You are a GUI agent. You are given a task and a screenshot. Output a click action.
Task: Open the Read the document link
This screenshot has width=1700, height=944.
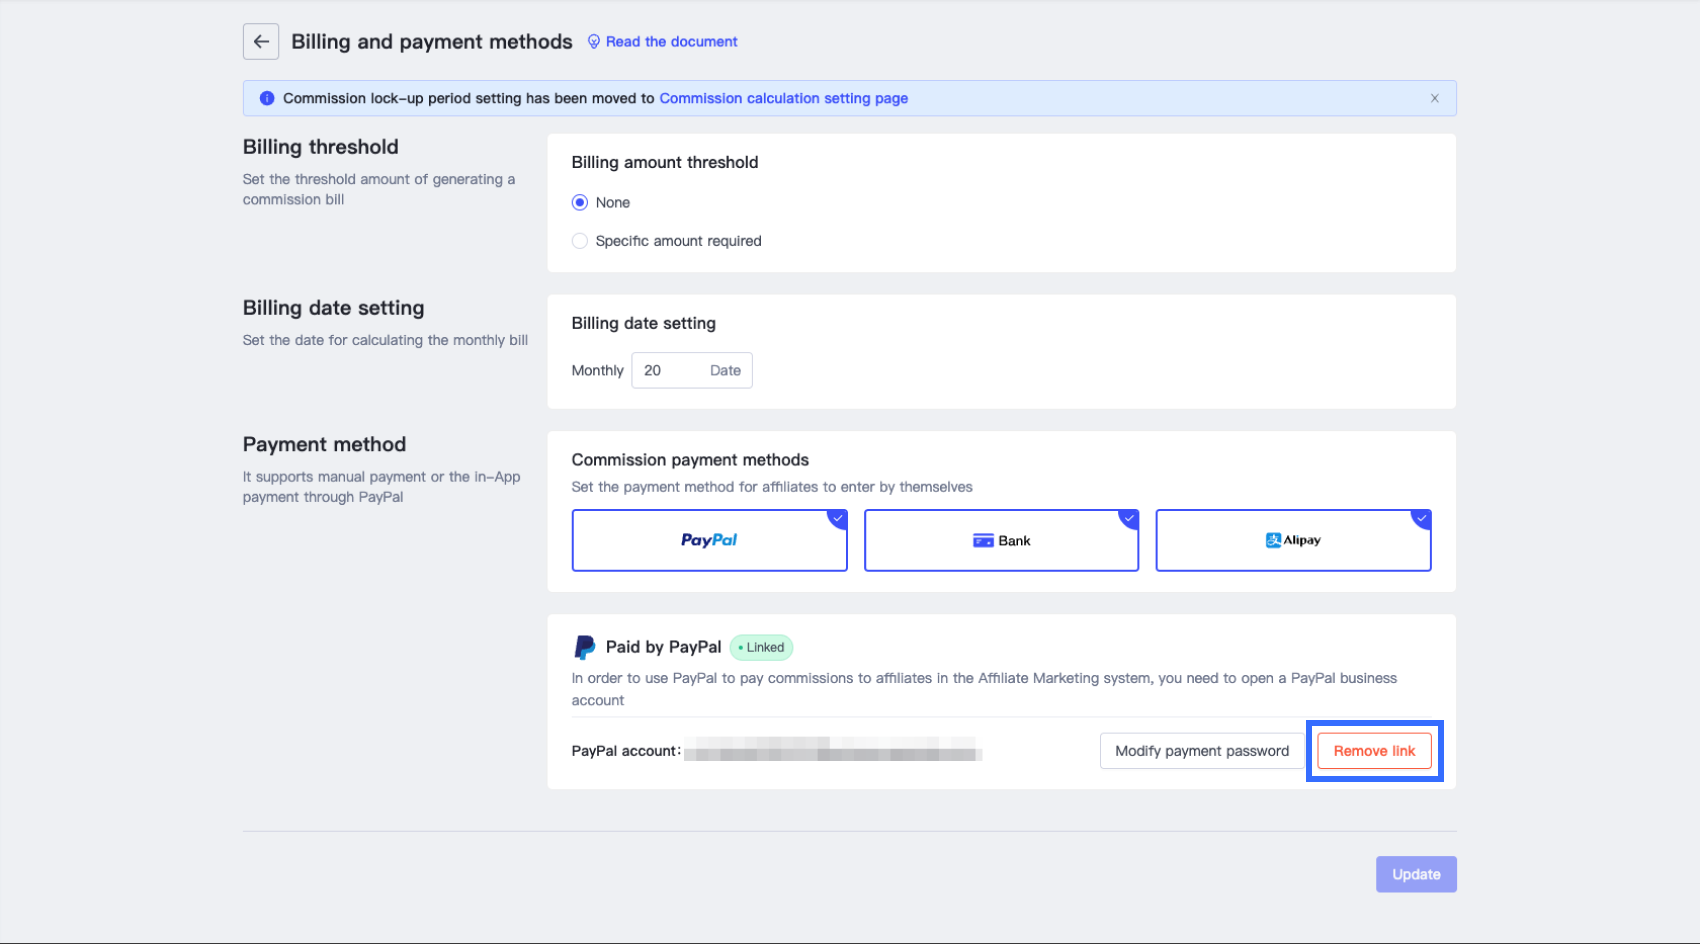671,42
